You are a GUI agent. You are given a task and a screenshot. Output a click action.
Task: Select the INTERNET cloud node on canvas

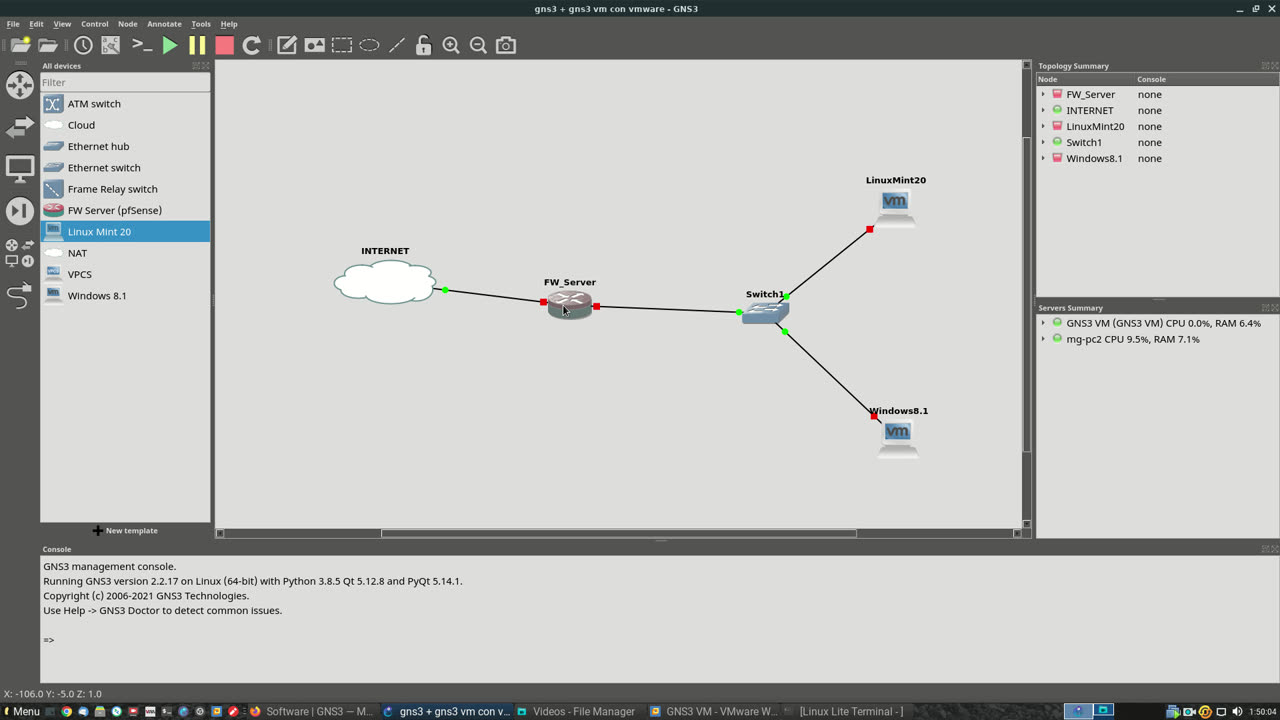[x=385, y=282]
